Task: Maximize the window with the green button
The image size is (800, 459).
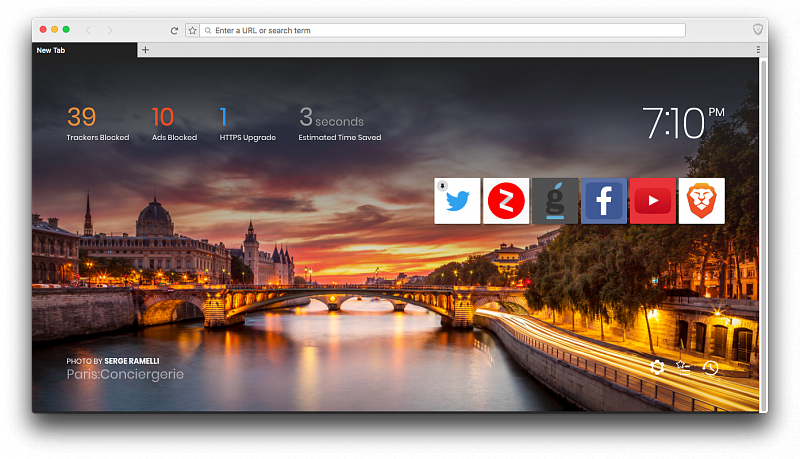Action: coord(66,30)
